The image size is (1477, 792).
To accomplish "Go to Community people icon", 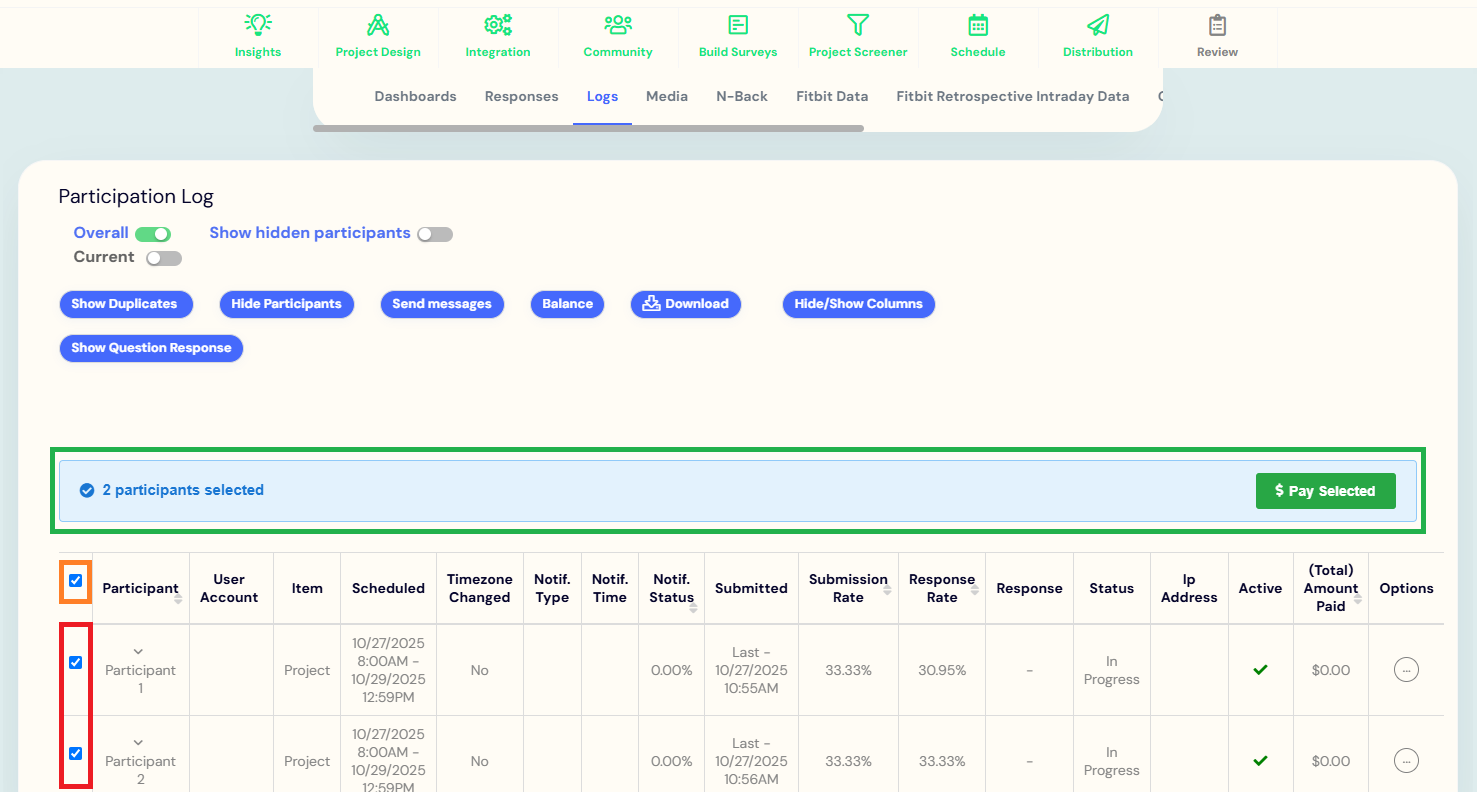I will tap(618, 26).
